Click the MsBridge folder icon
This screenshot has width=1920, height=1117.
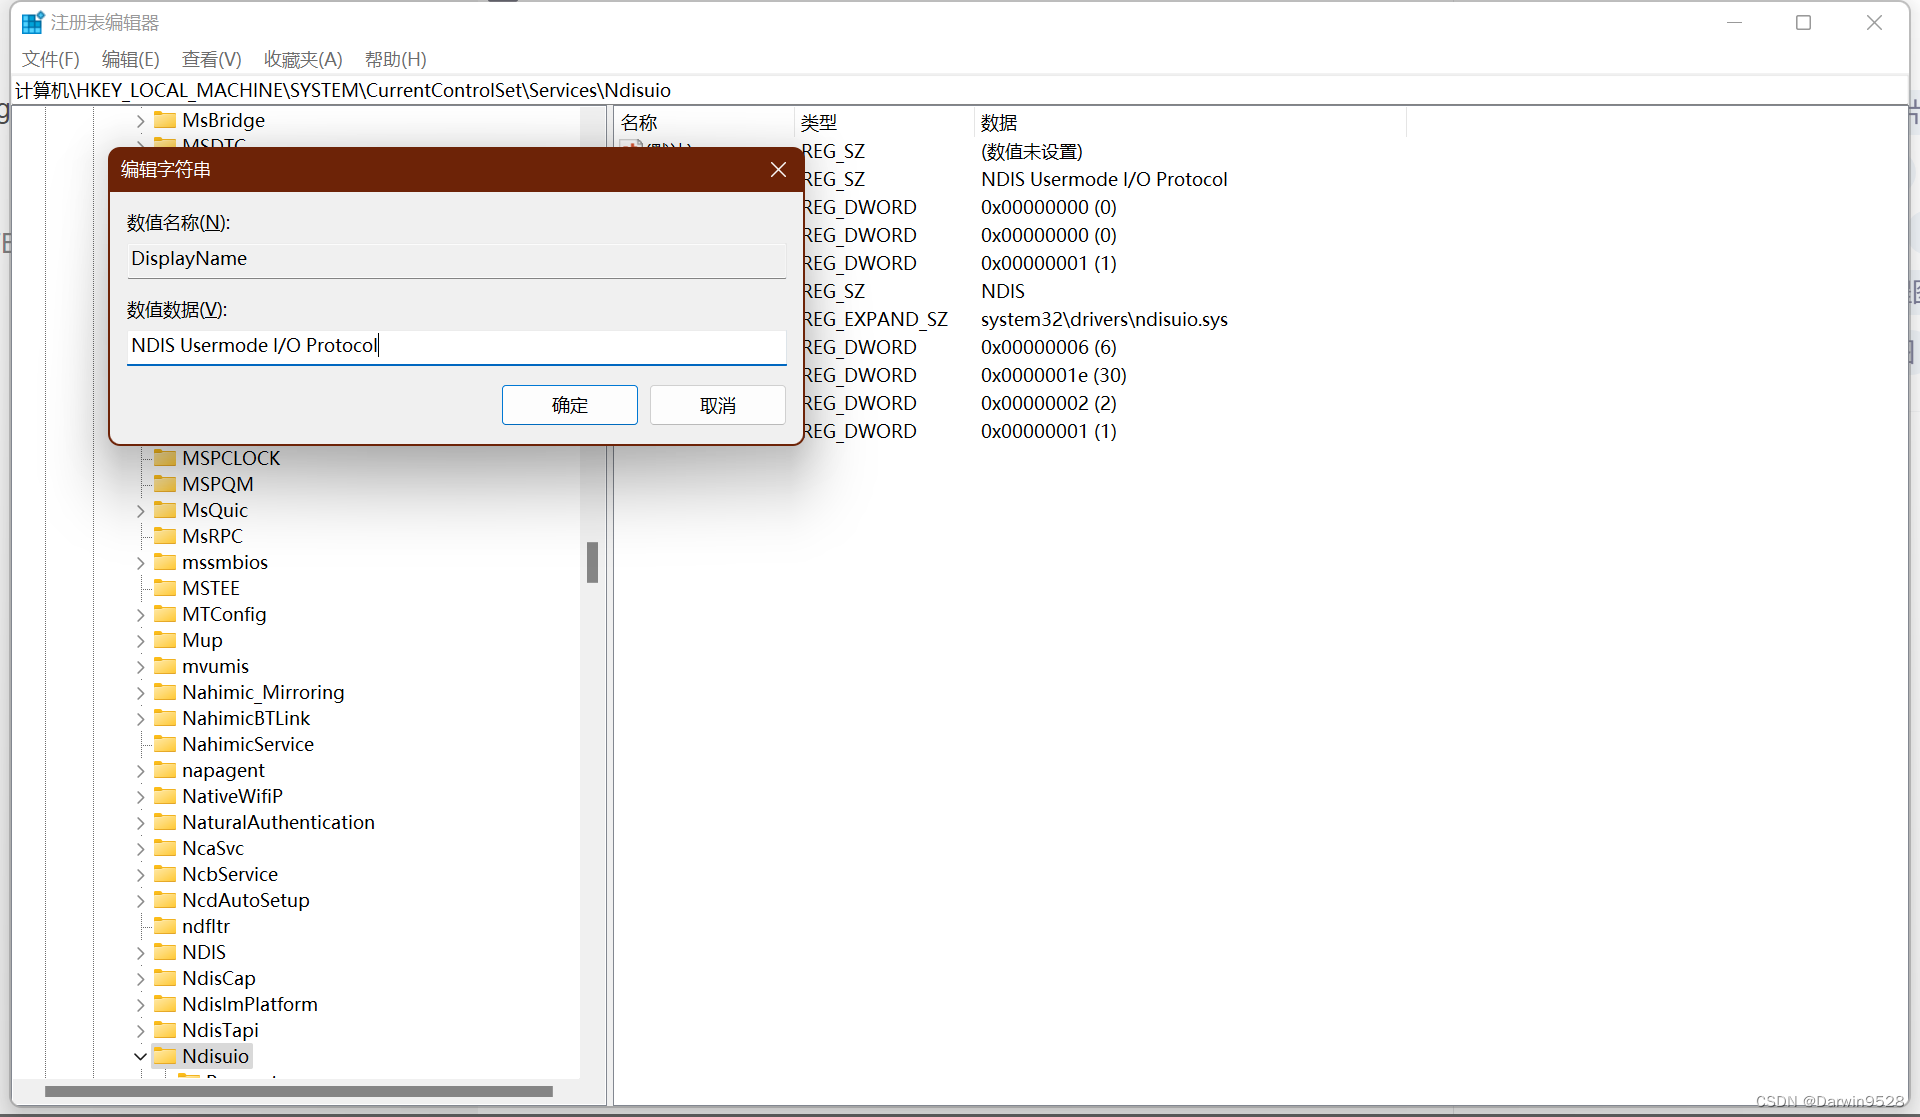165,120
